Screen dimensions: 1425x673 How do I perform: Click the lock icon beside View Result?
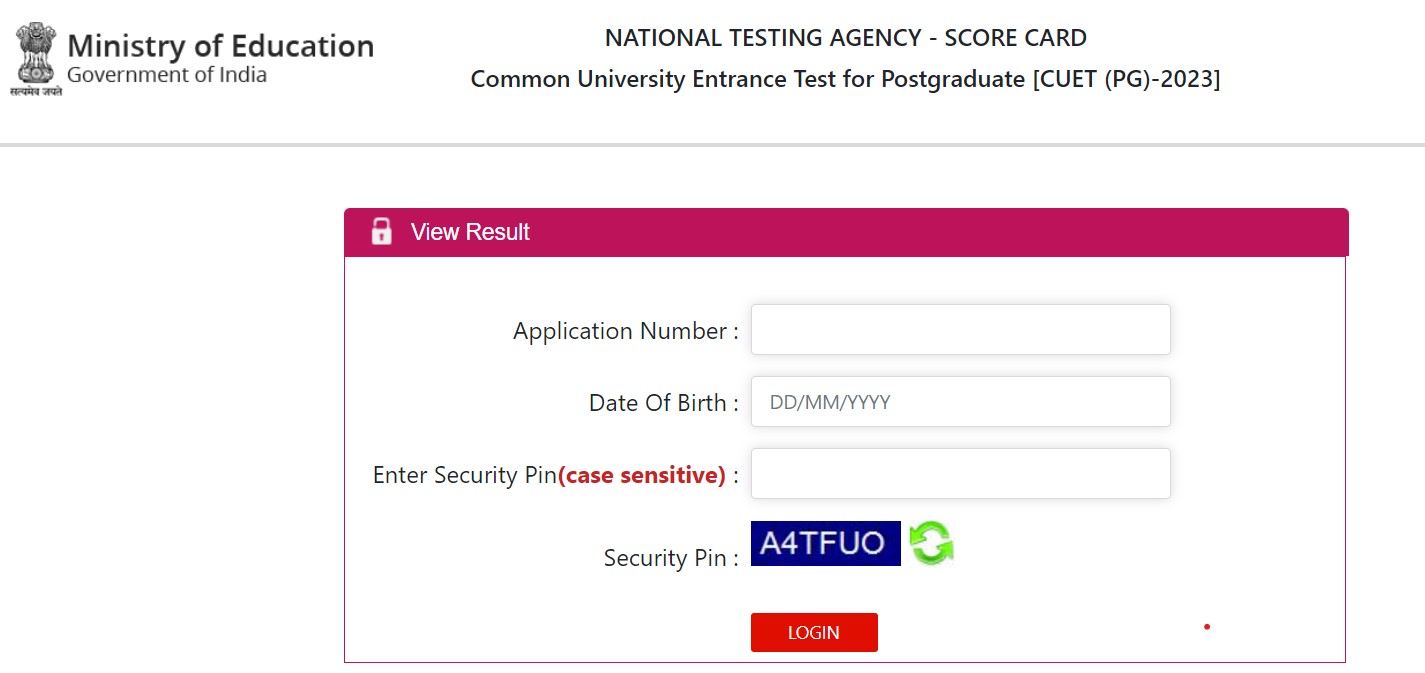click(x=383, y=231)
